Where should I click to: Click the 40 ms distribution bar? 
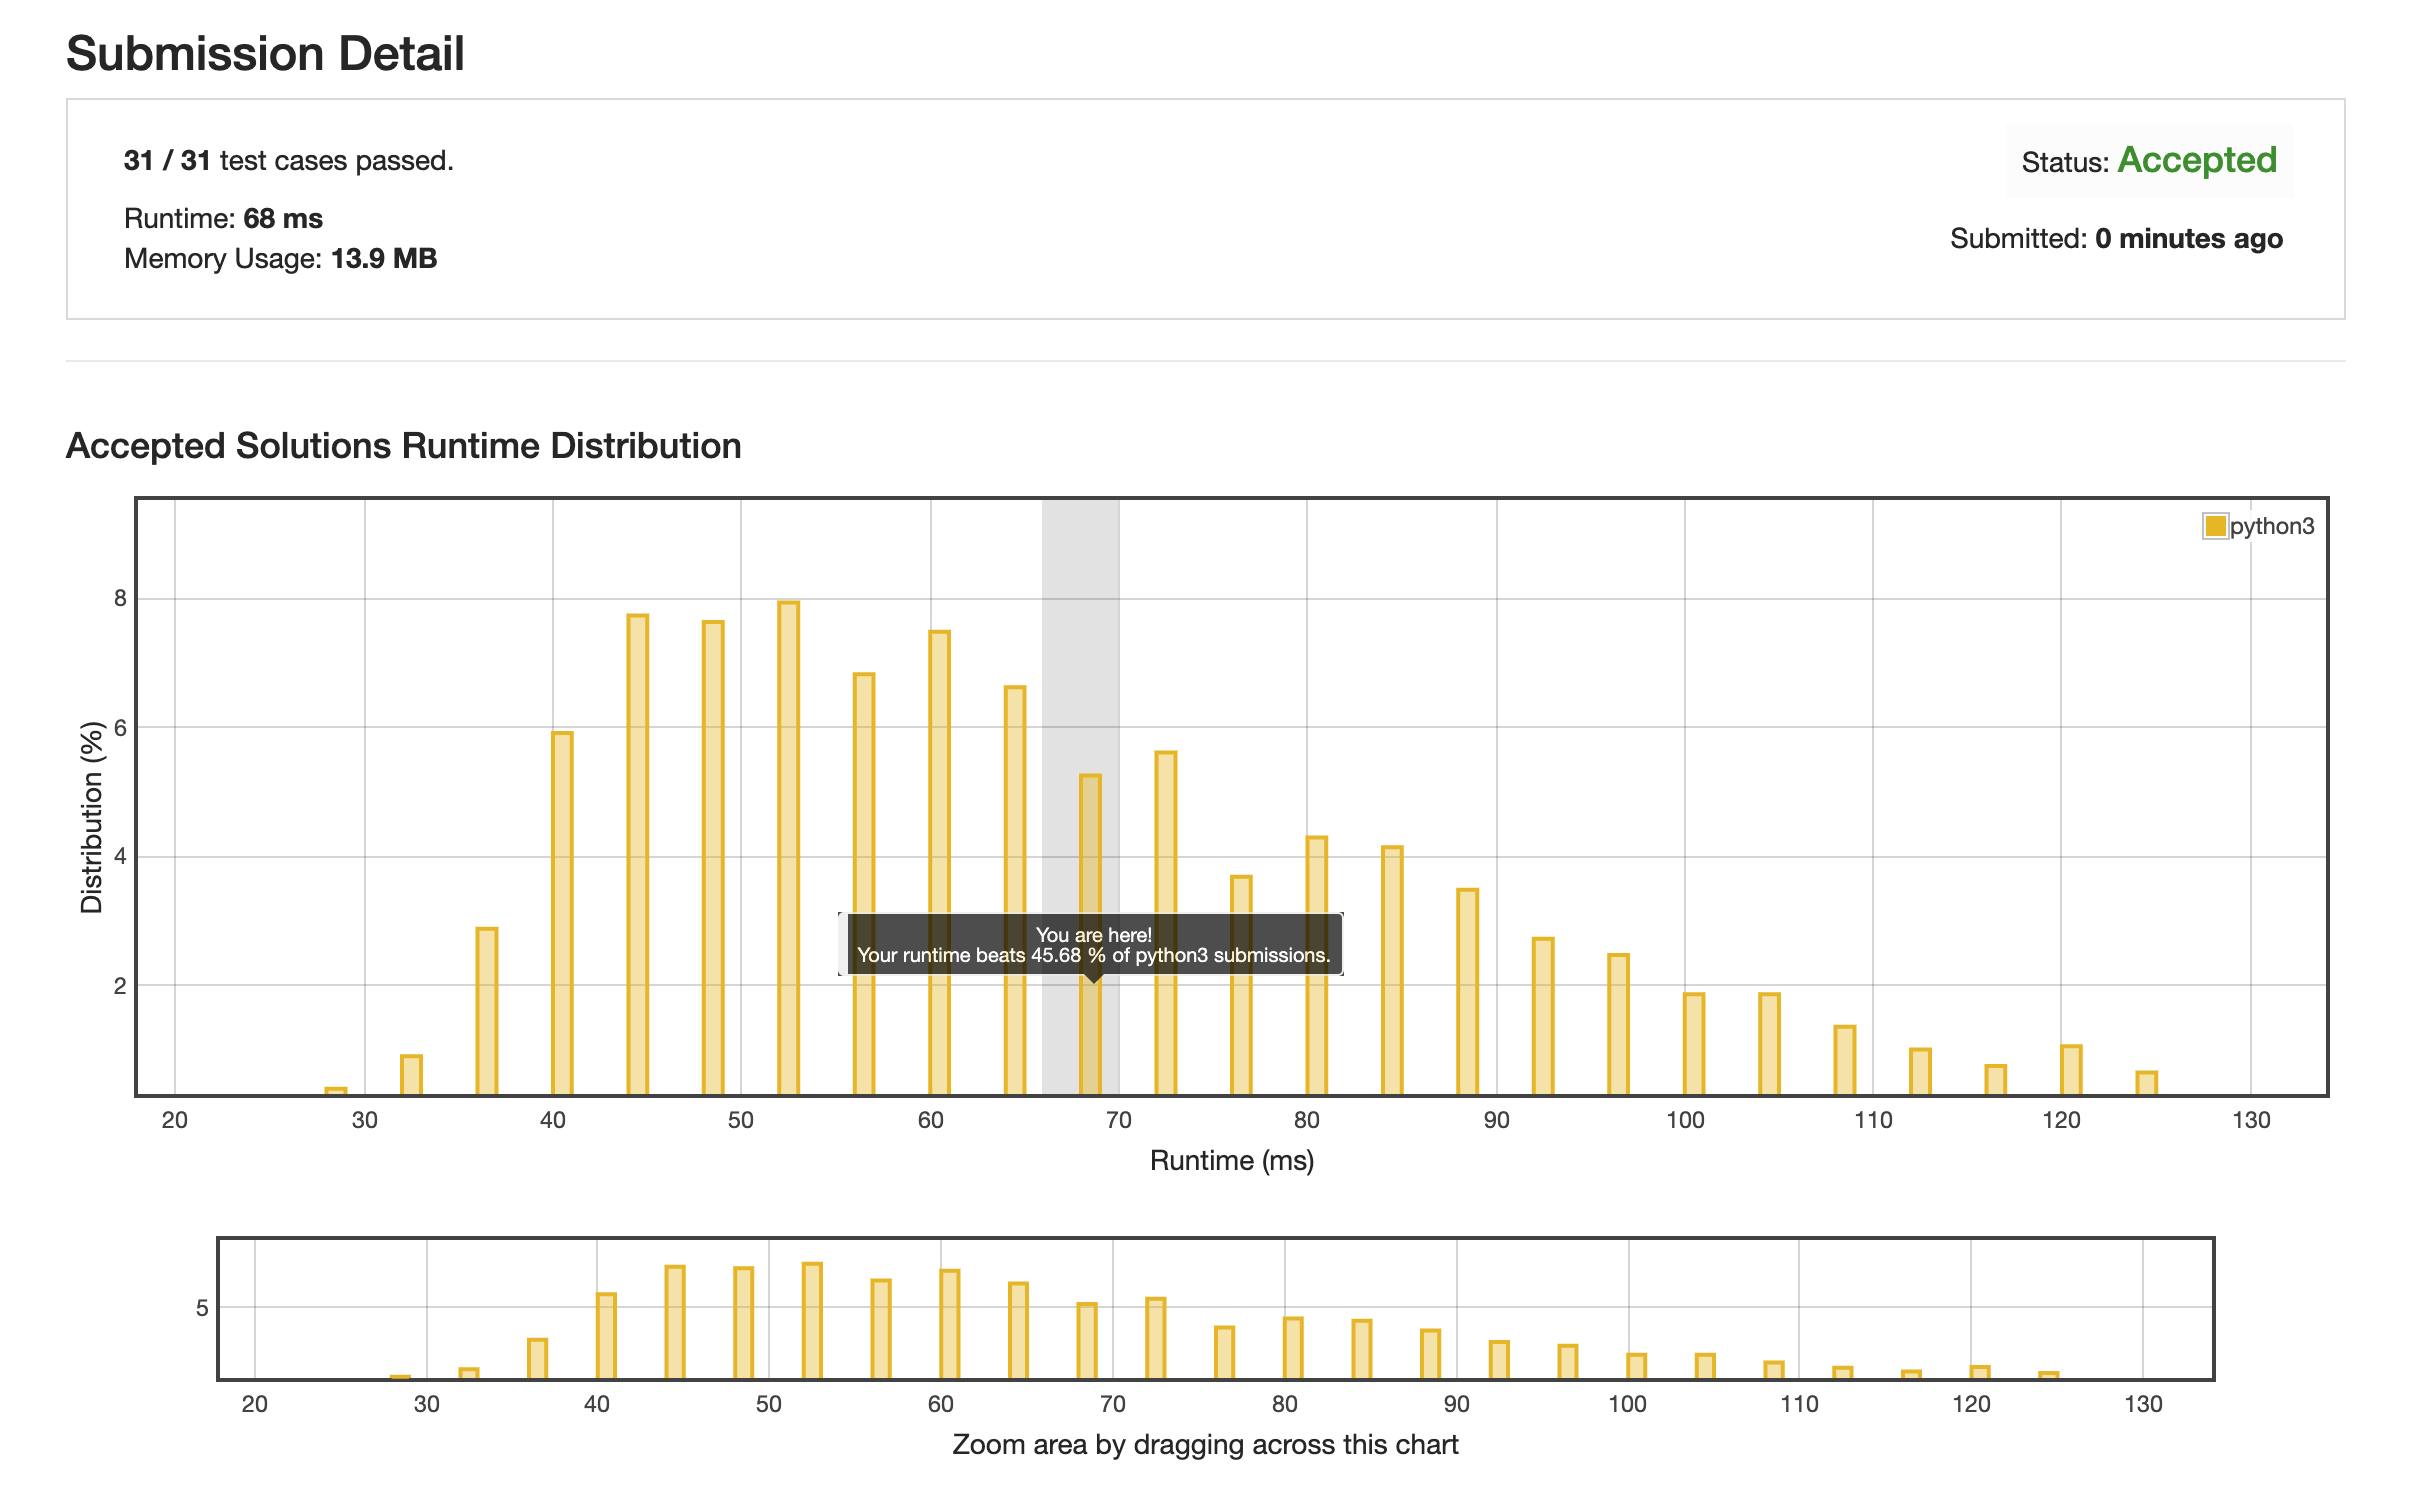click(562, 912)
